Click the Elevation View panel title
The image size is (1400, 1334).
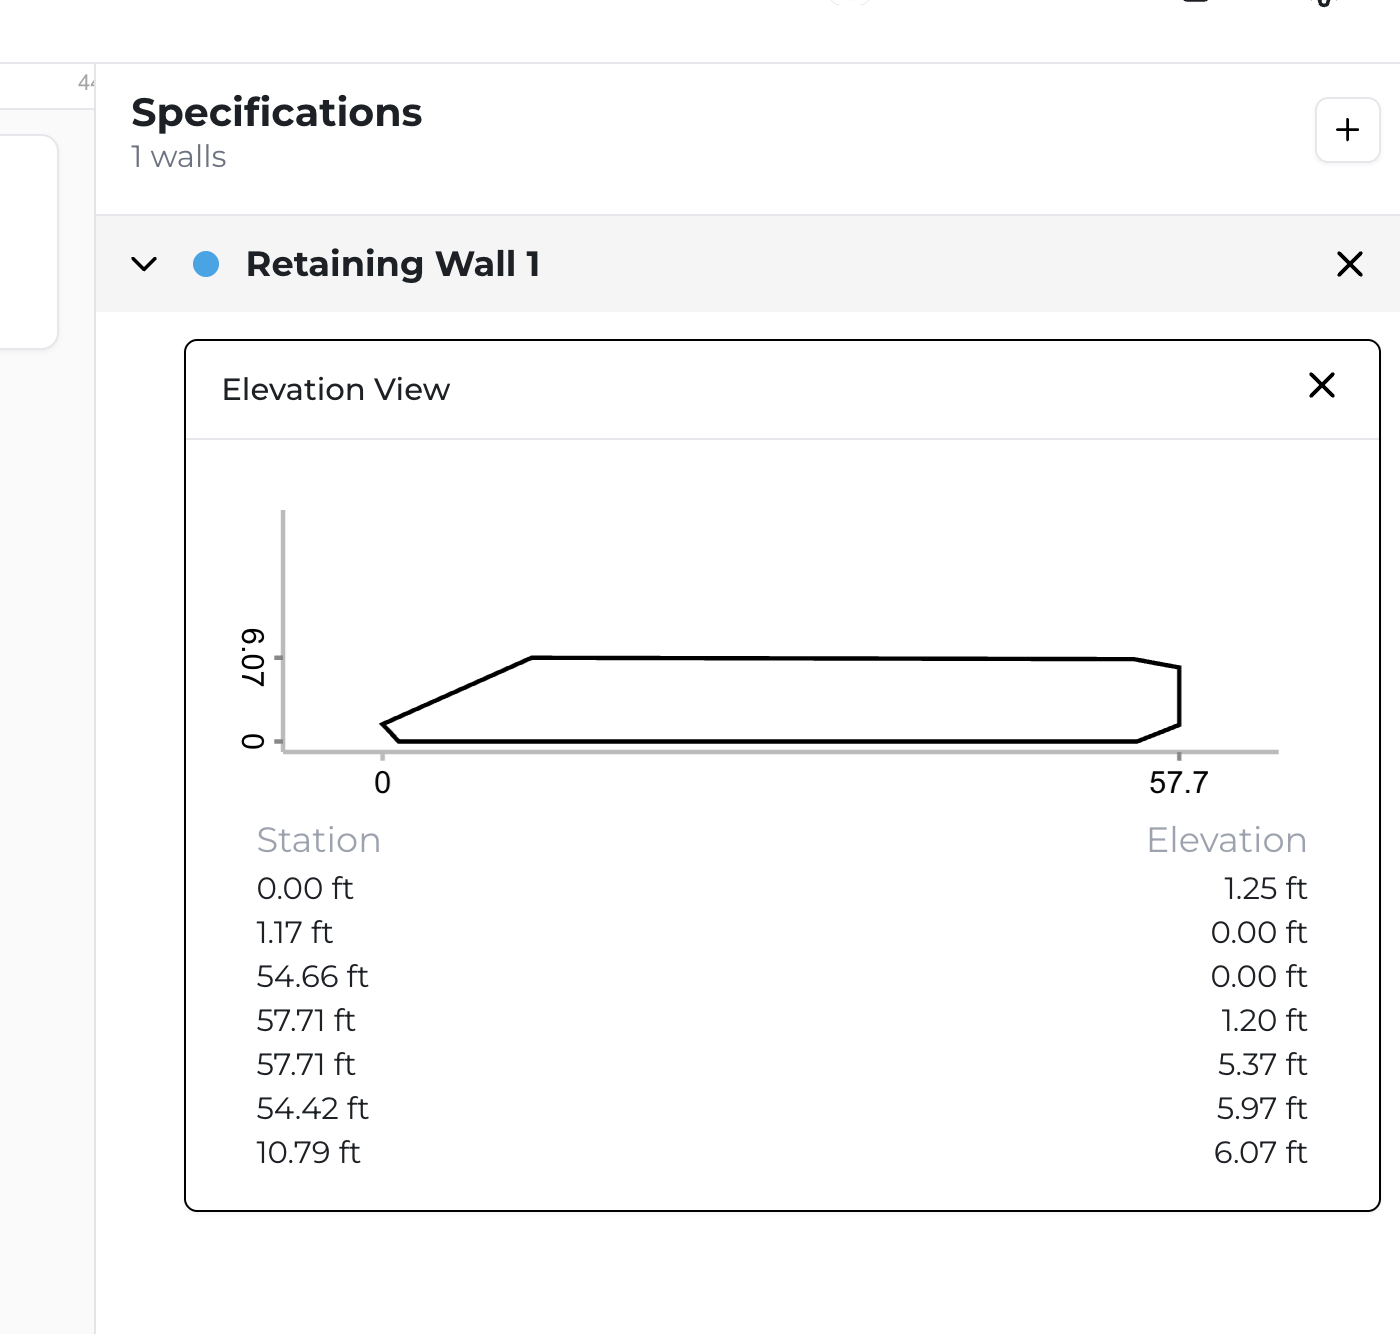pos(336,389)
